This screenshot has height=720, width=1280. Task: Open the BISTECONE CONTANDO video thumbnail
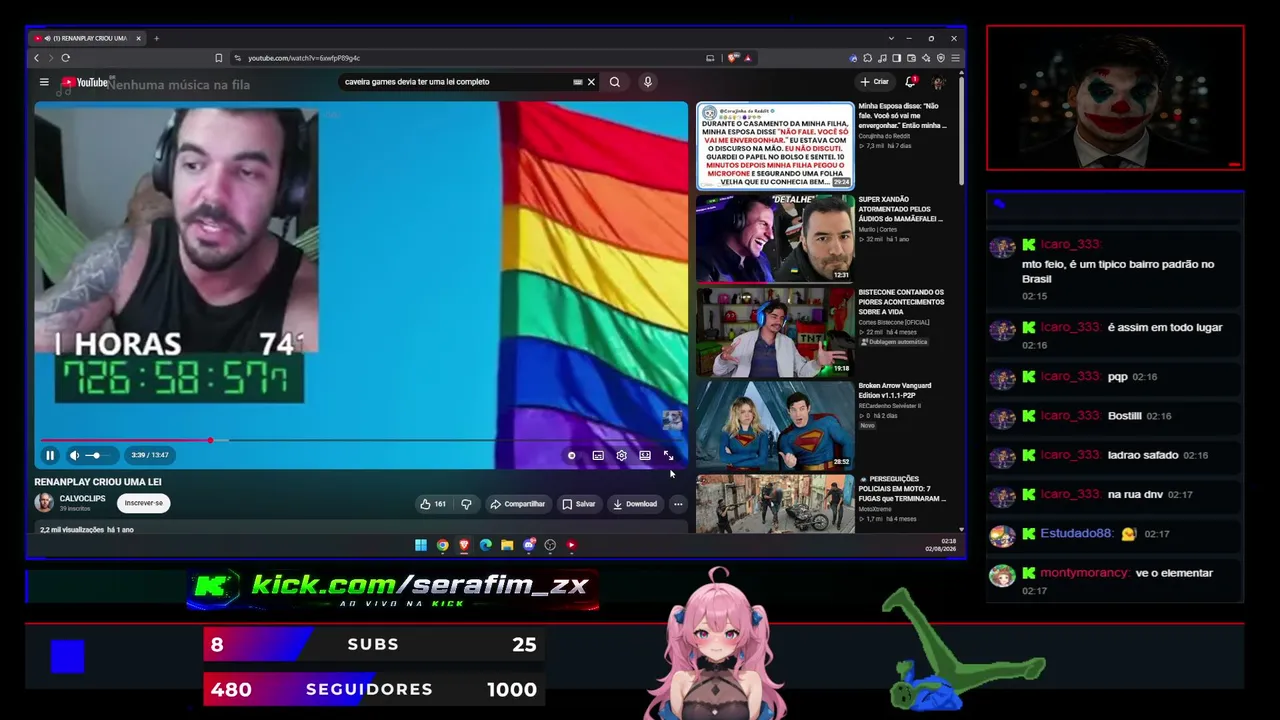tap(776, 332)
